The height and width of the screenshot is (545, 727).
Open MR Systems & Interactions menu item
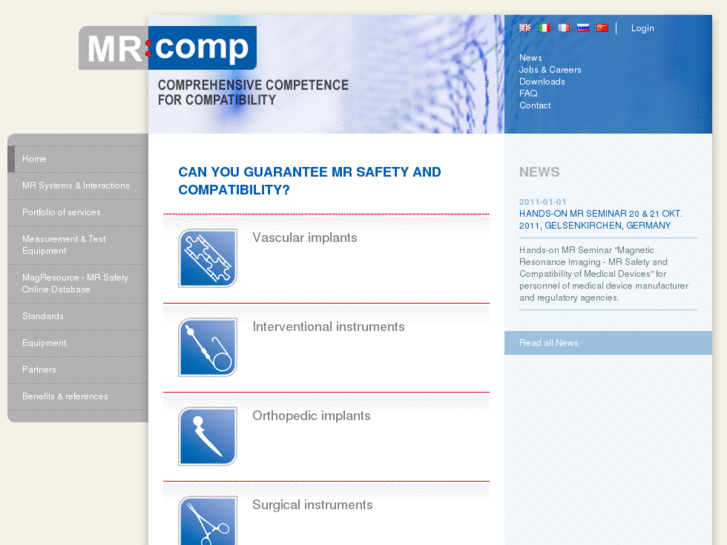[x=78, y=186]
